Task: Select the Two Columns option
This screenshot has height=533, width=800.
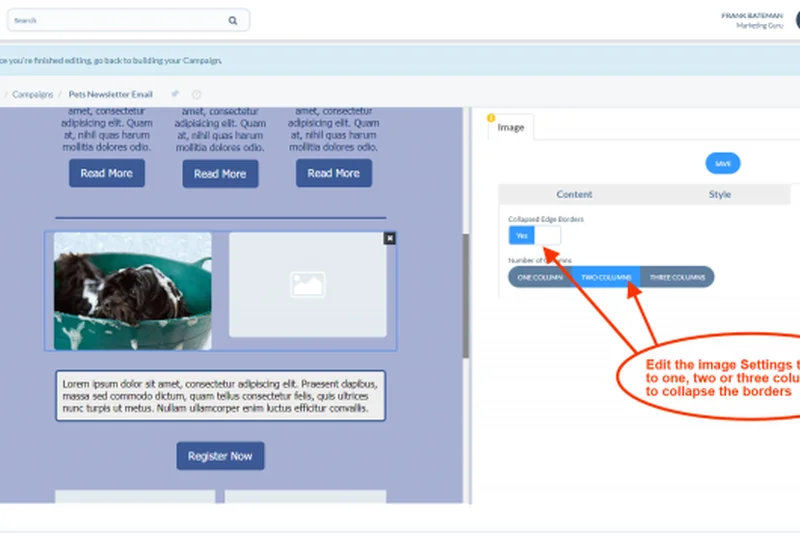Action: click(606, 277)
